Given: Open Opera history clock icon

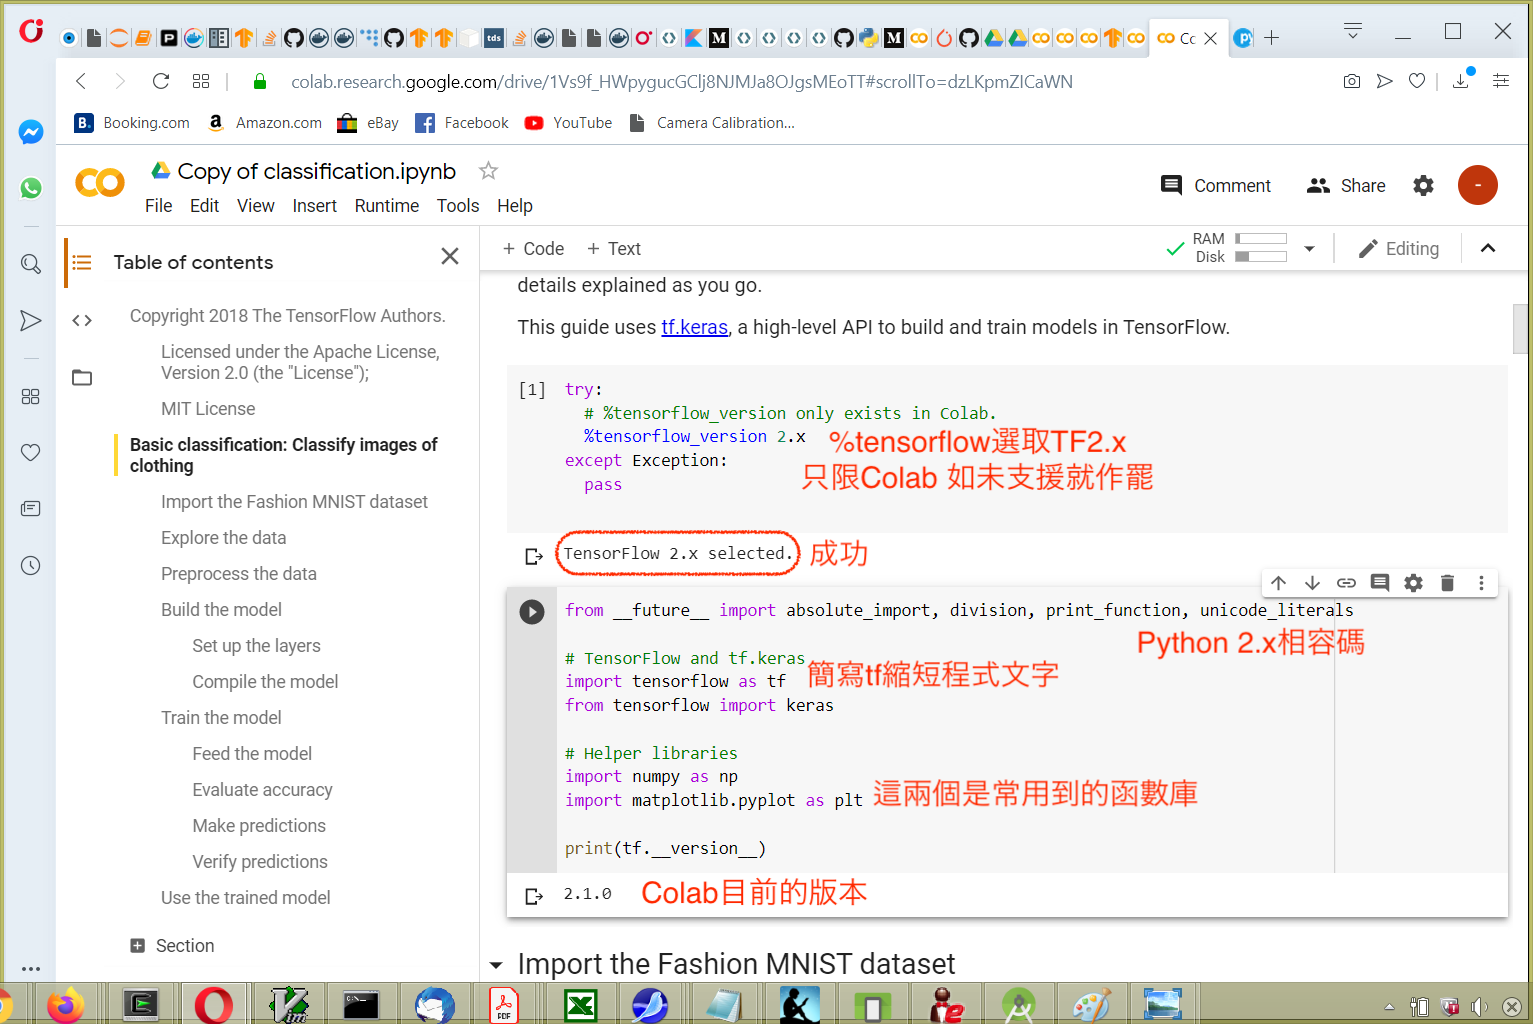Looking at the screenshot, I should [31, 565].
